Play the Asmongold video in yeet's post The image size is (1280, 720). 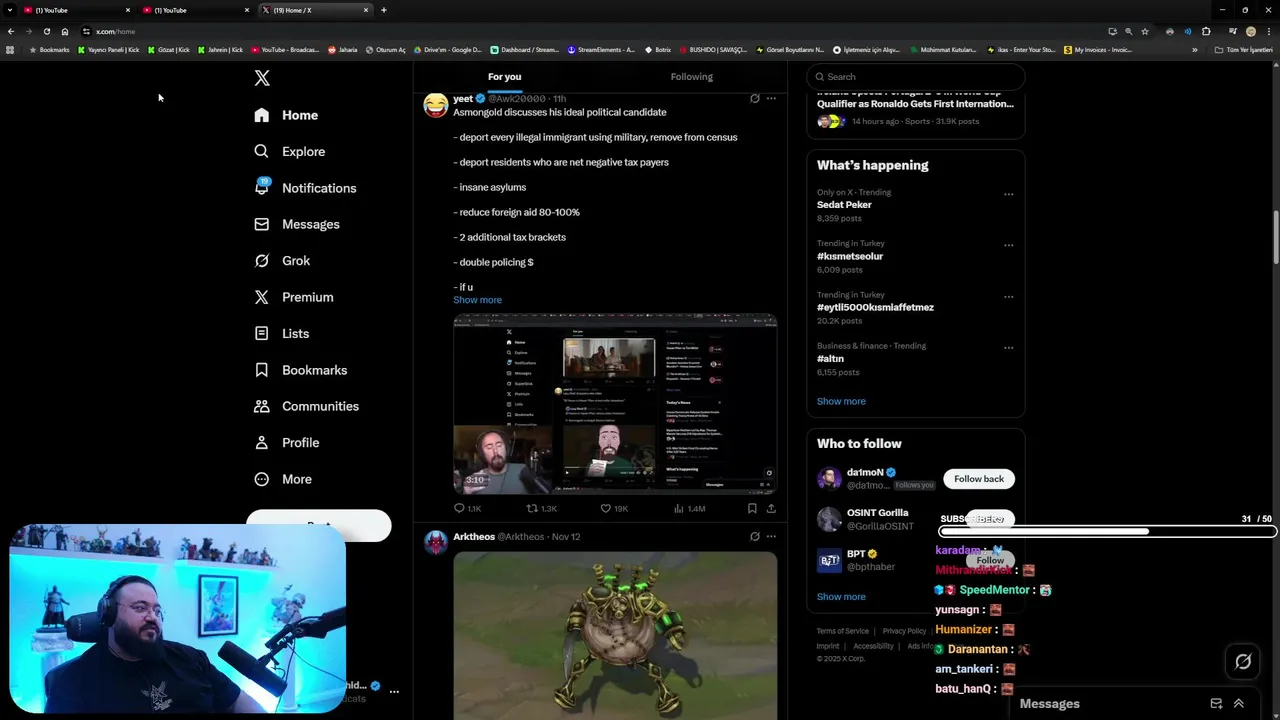coord(615,404)
